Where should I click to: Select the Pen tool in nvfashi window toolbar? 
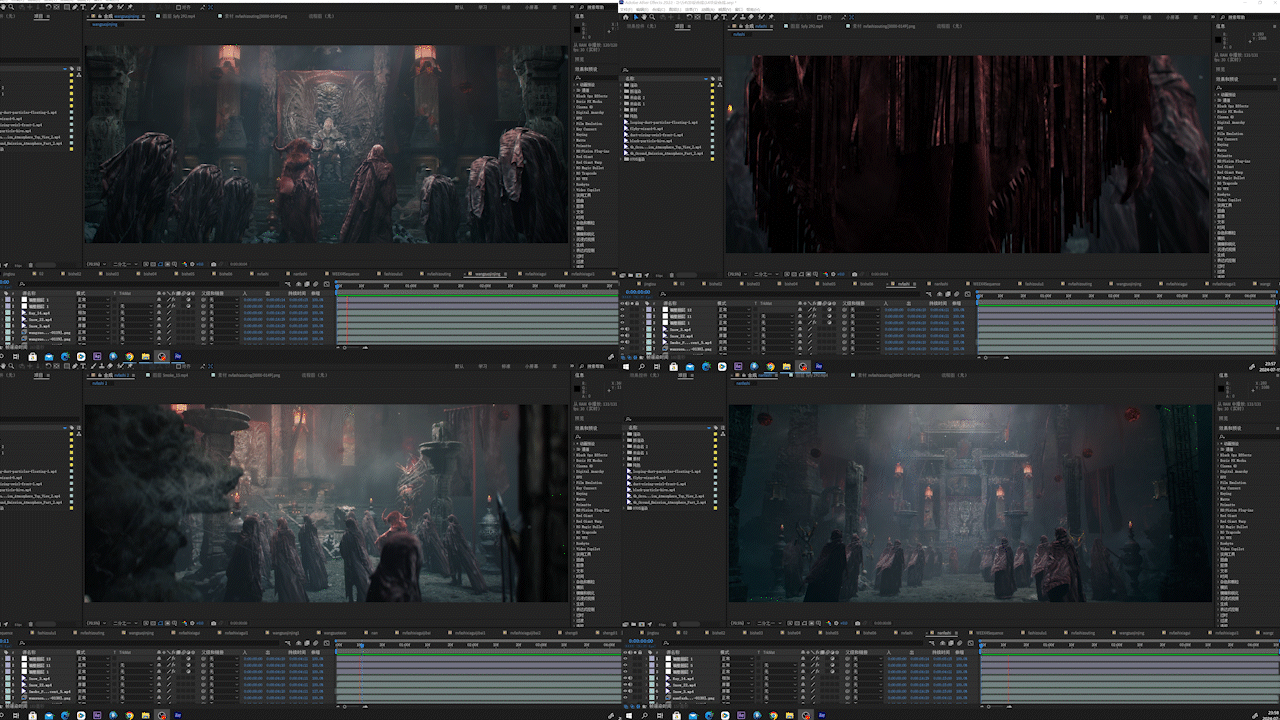(716, 17)
